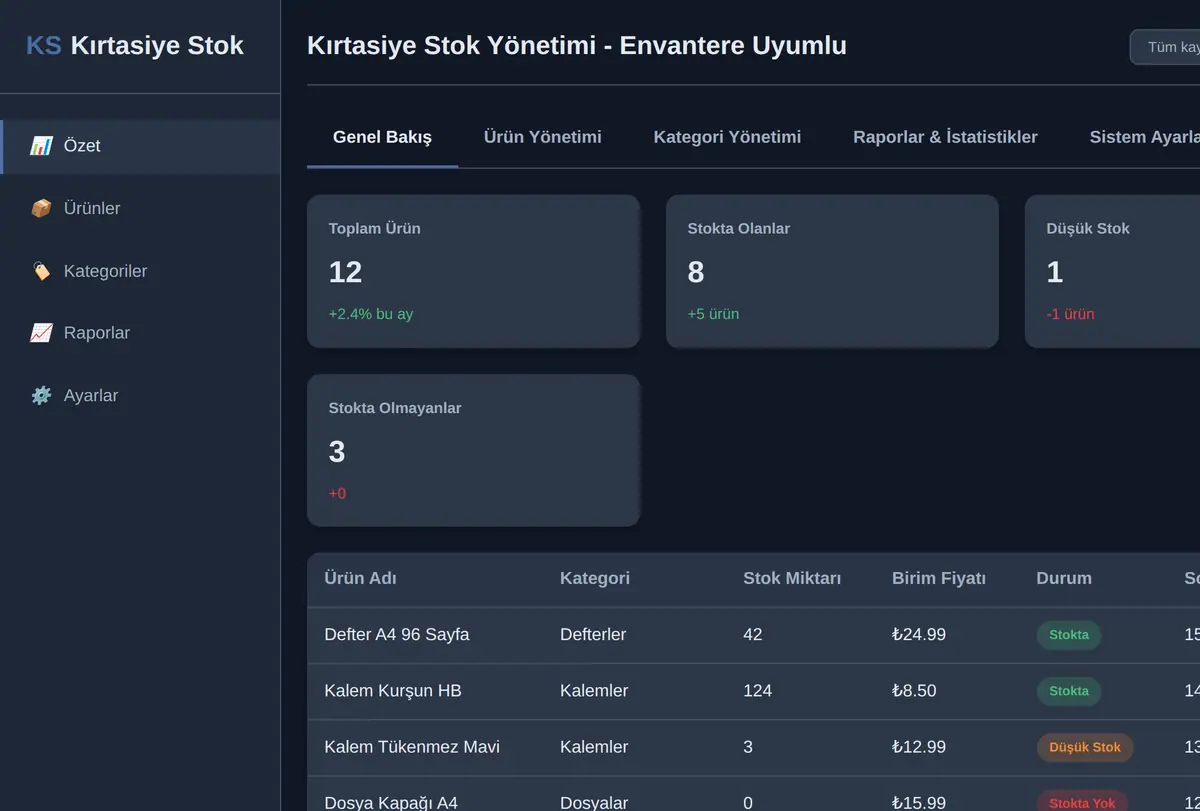Click the Özet bar chart icon

pos(41,146)
